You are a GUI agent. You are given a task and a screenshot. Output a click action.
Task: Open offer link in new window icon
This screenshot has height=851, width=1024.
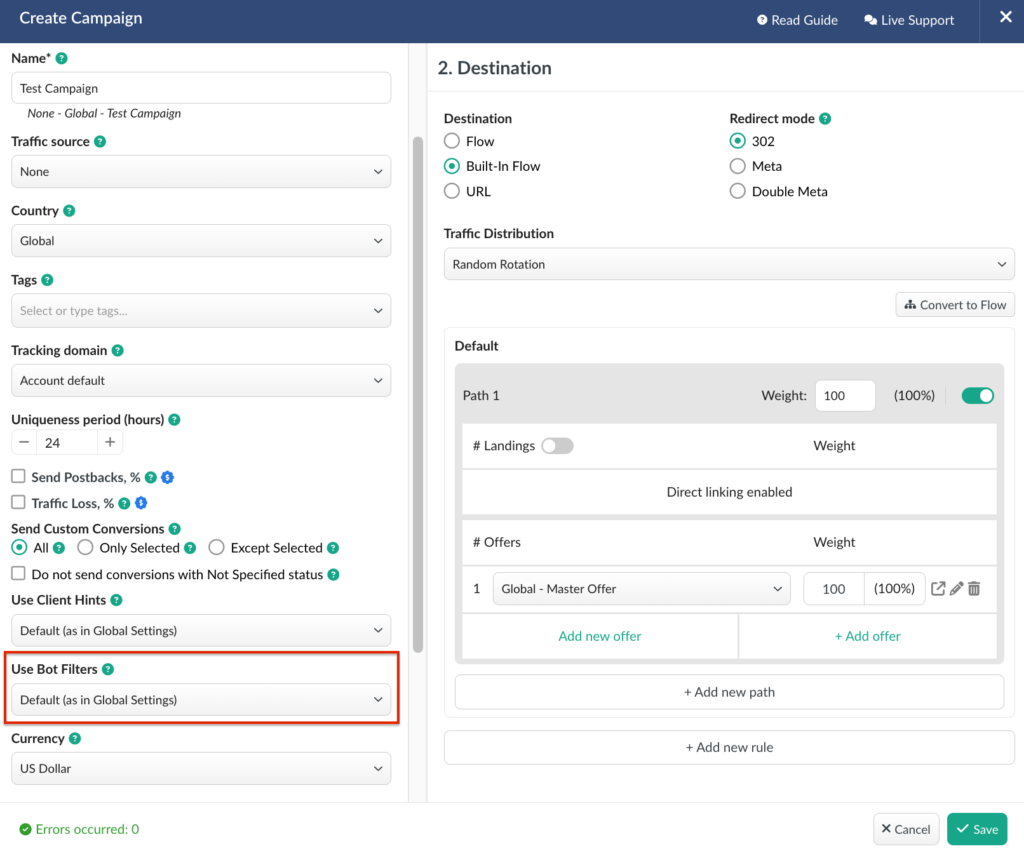click(938, 589)
